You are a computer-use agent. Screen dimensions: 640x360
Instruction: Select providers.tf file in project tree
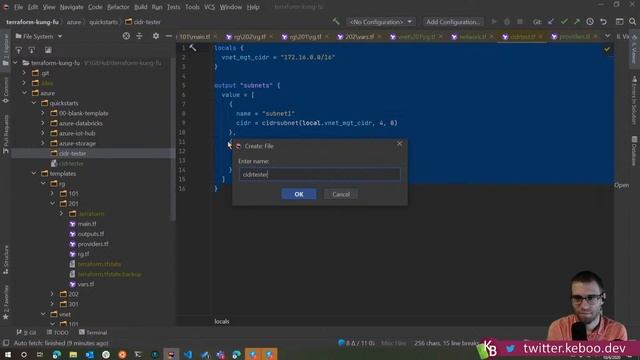click(93, 244)
